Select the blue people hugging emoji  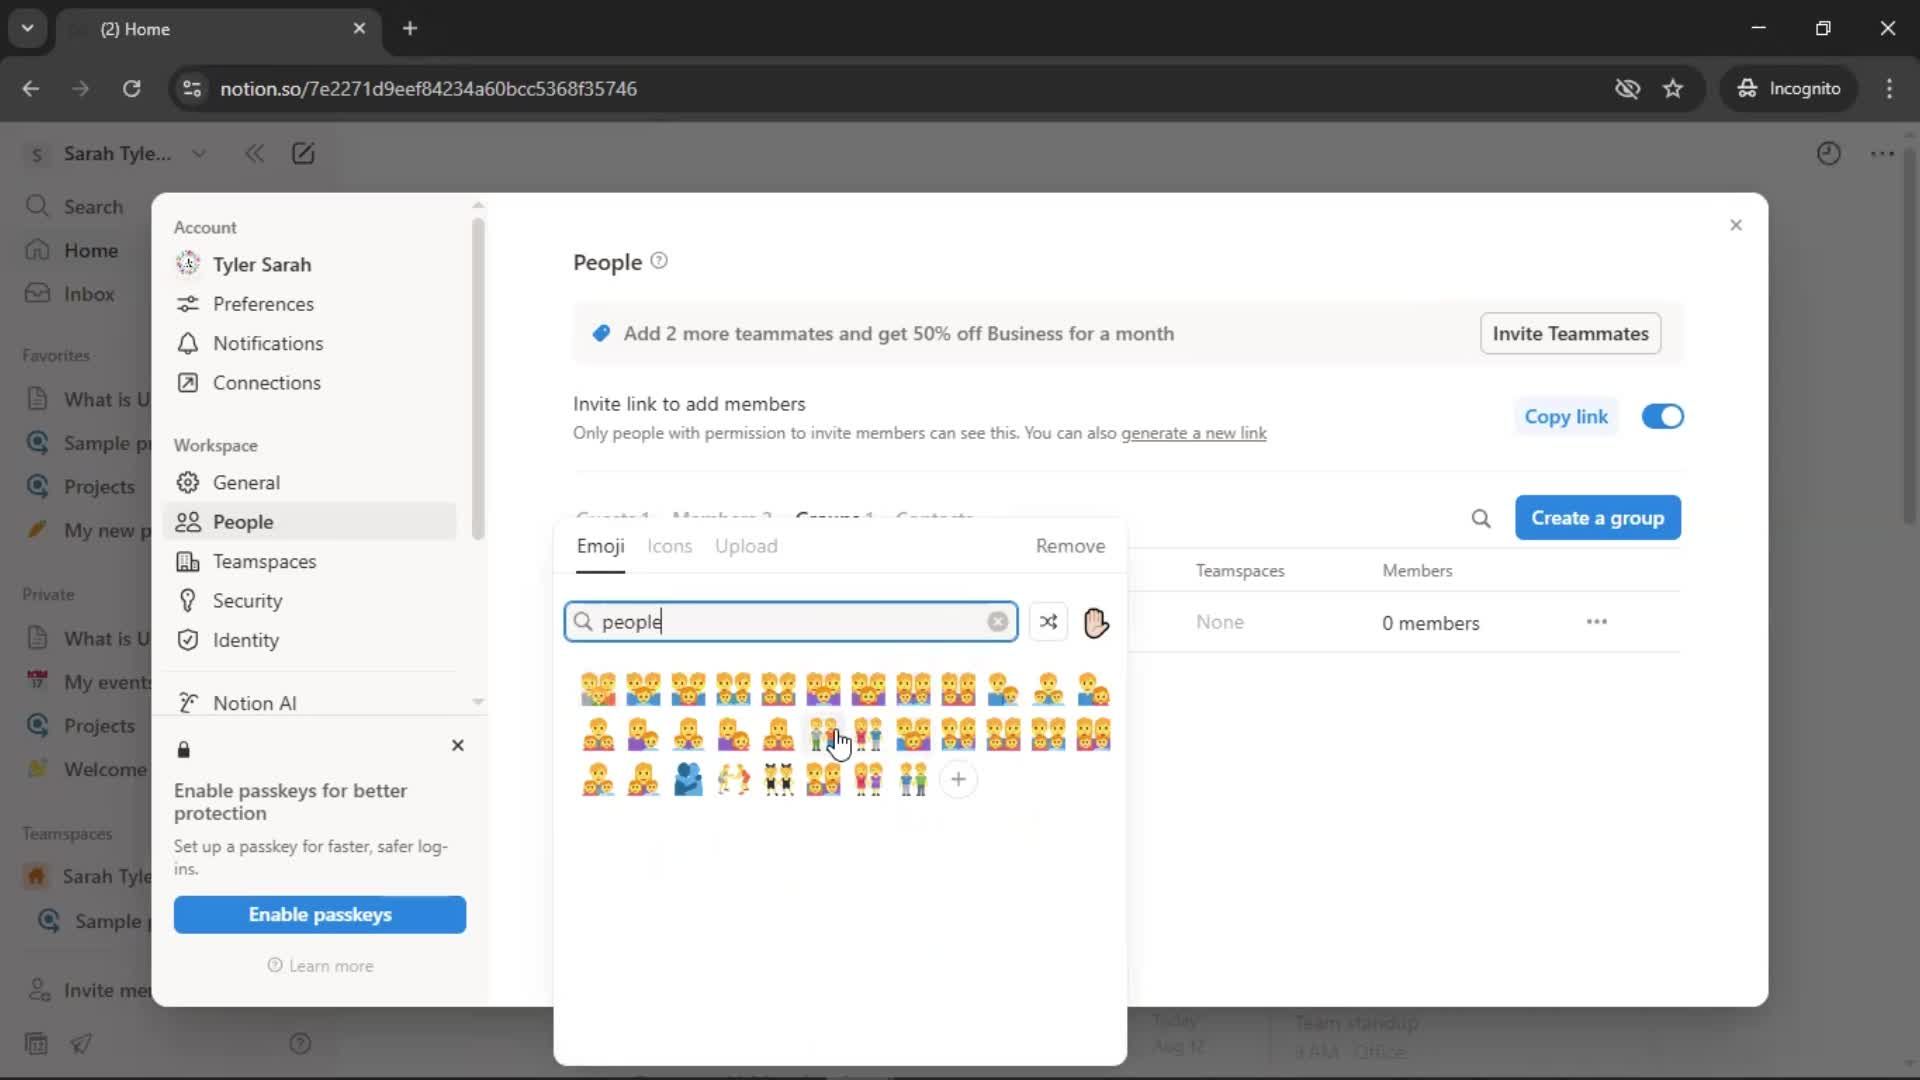point(688,779)
